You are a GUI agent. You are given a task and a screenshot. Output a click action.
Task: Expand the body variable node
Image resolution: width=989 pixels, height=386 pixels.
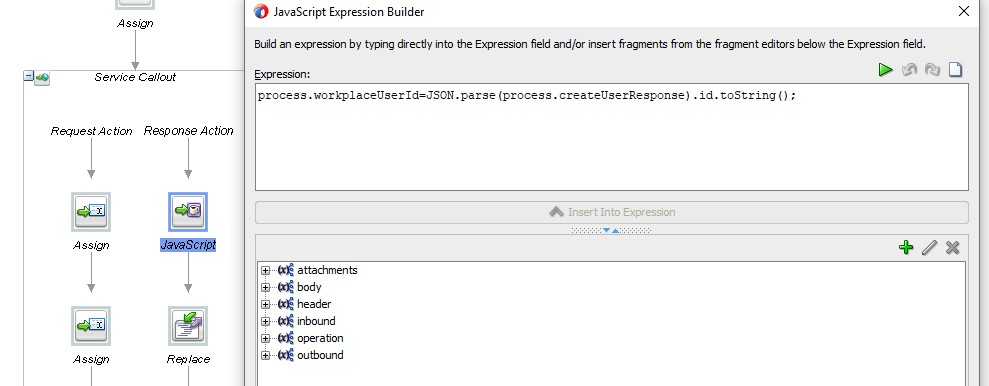266,288
